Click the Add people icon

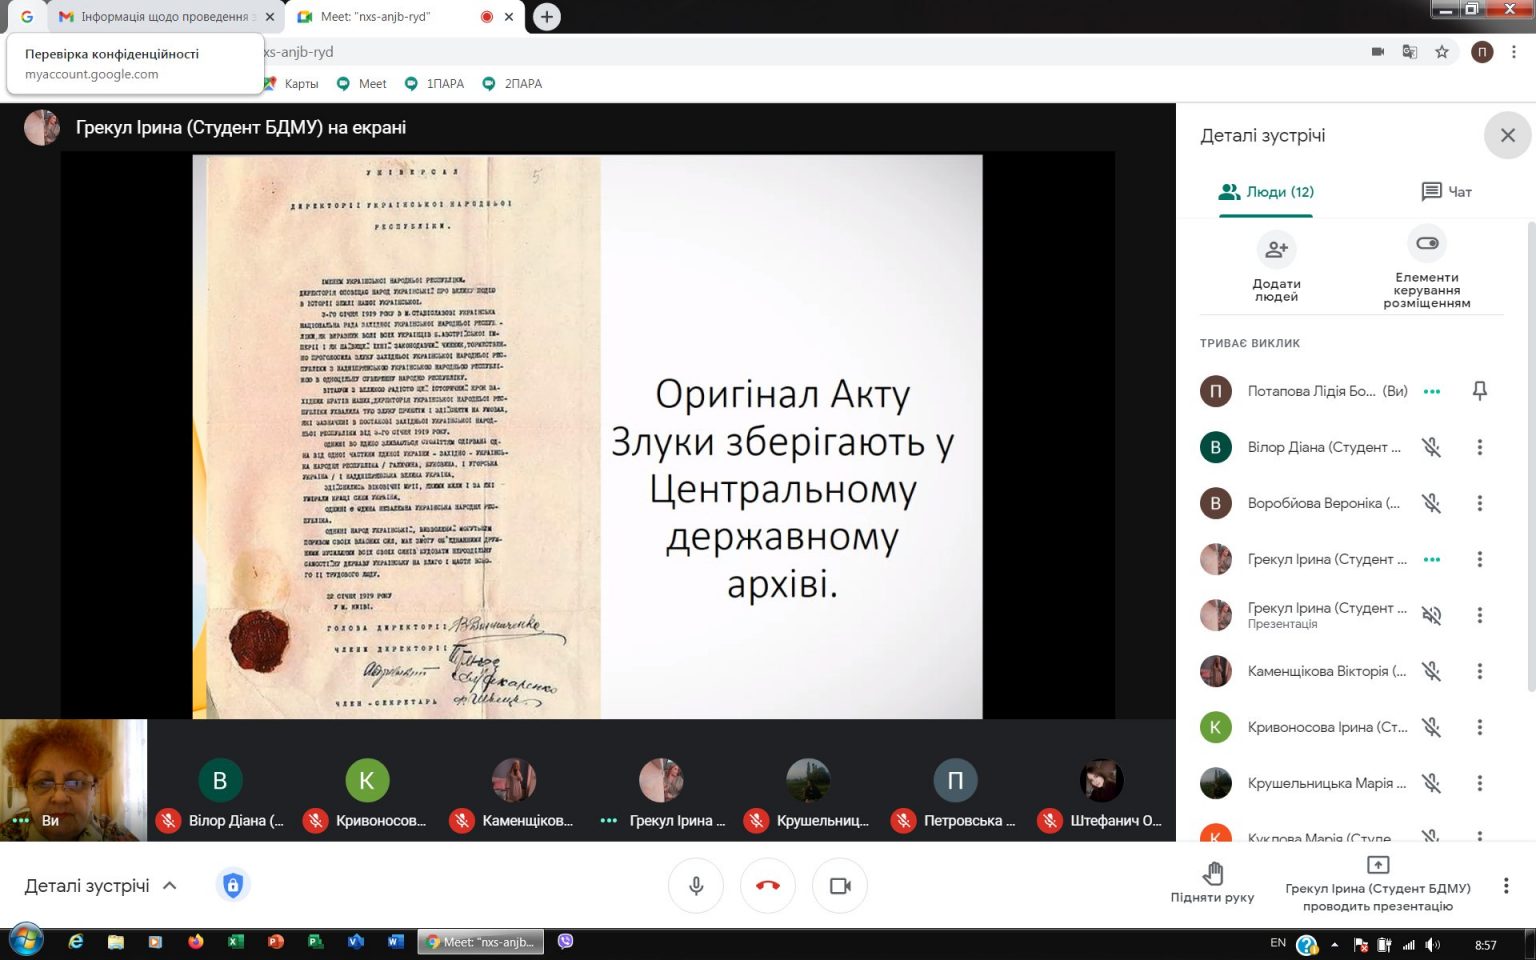pos(1276,250)
